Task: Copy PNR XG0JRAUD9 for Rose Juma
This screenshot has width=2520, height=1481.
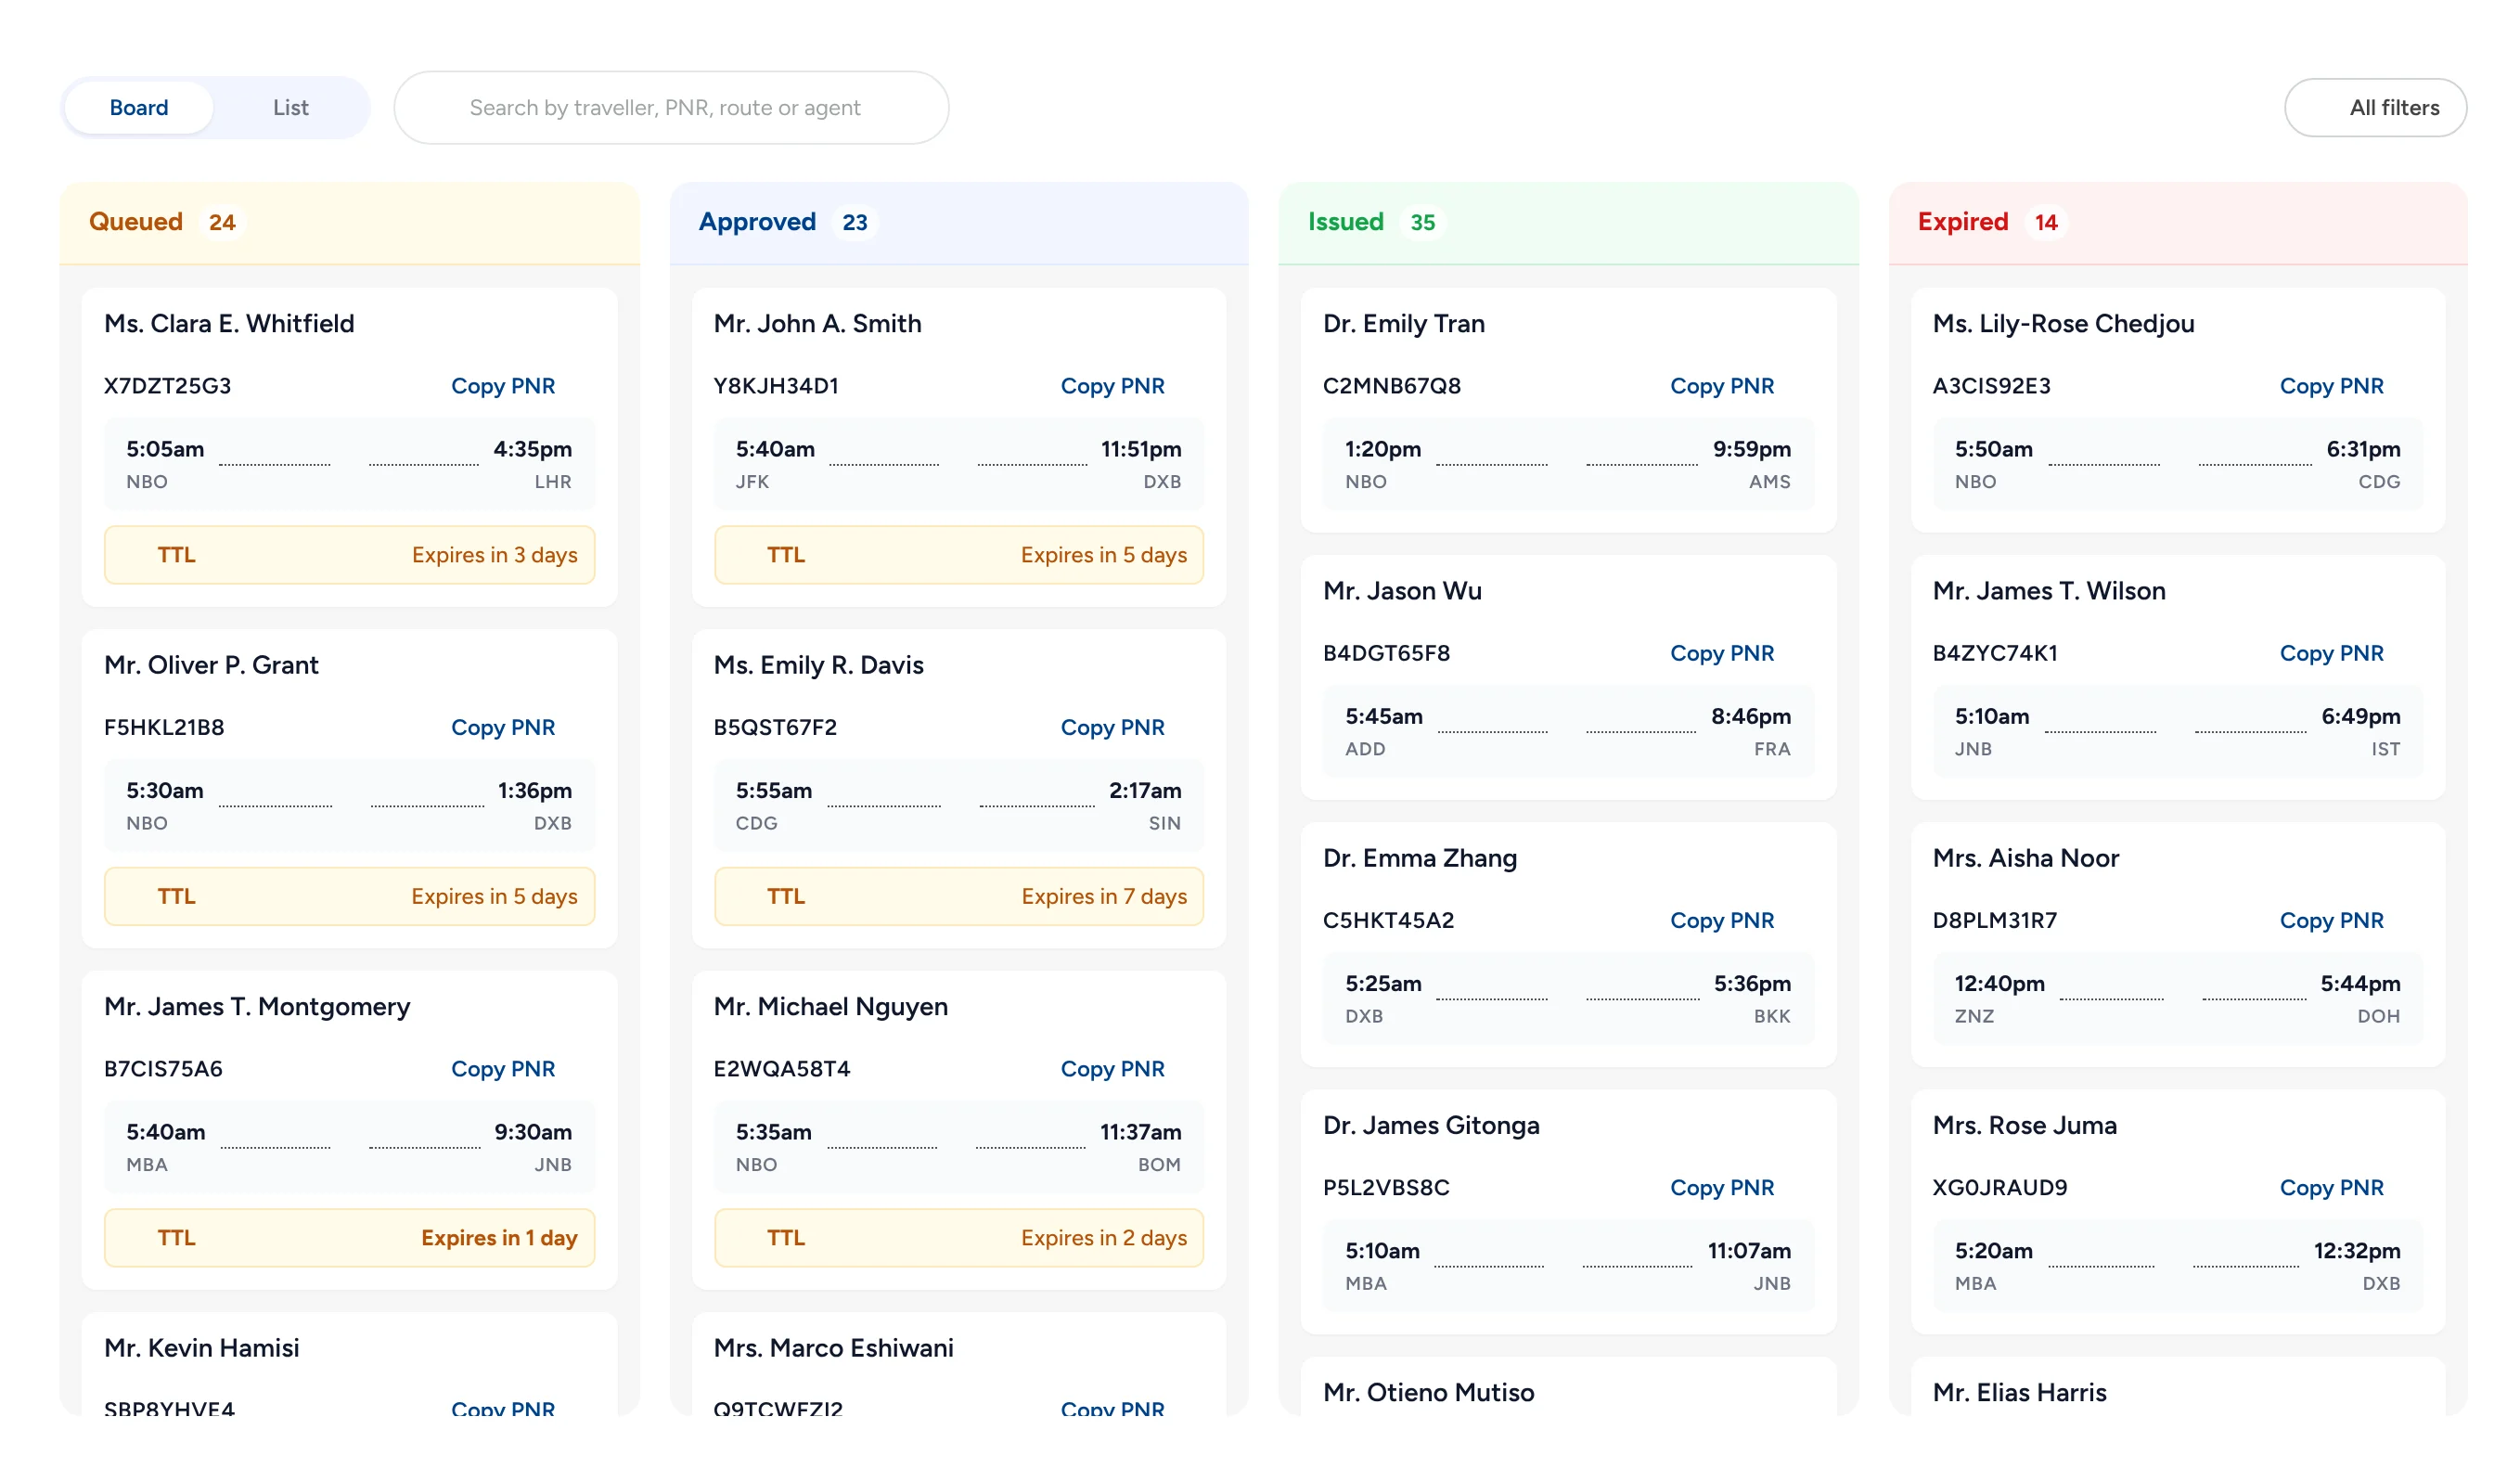Action: (x=2331, y=1186)
